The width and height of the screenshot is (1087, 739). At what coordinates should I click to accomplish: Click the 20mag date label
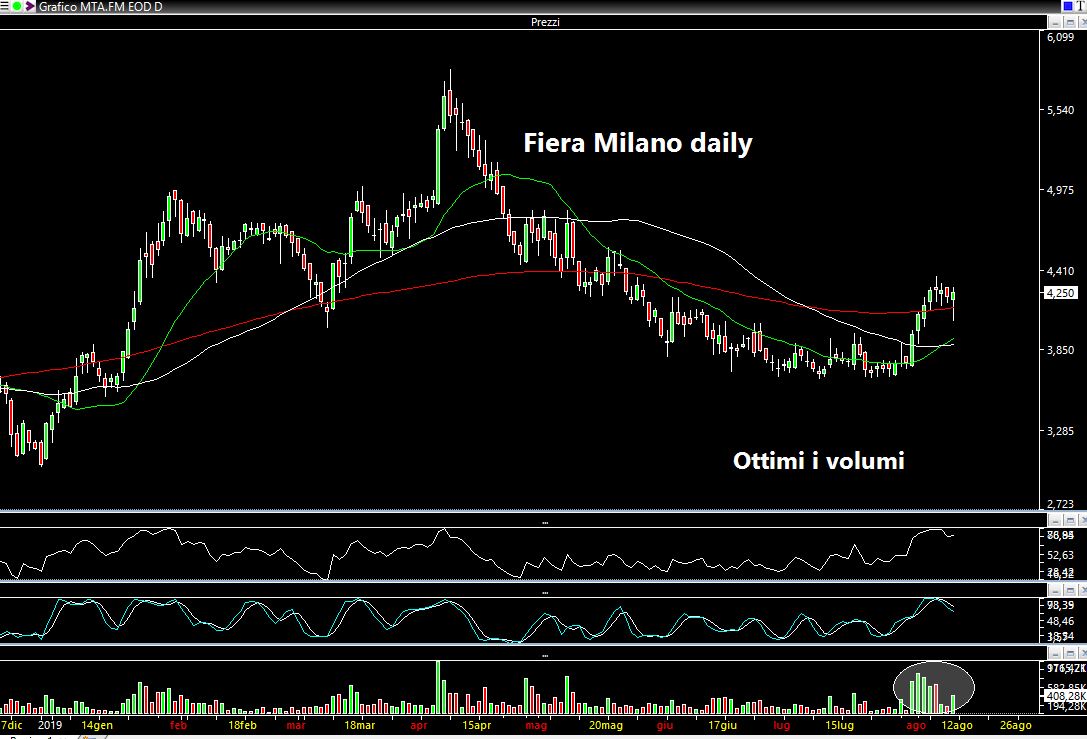point(606,725)
